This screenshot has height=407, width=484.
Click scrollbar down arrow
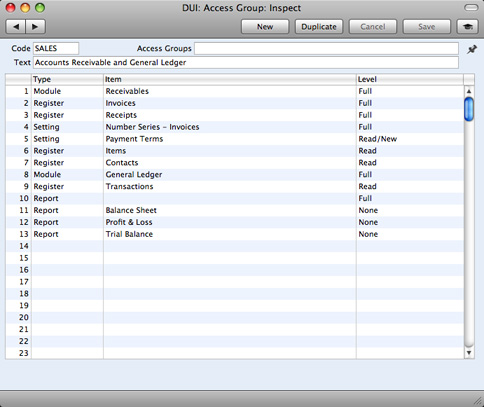click(469, 353)
